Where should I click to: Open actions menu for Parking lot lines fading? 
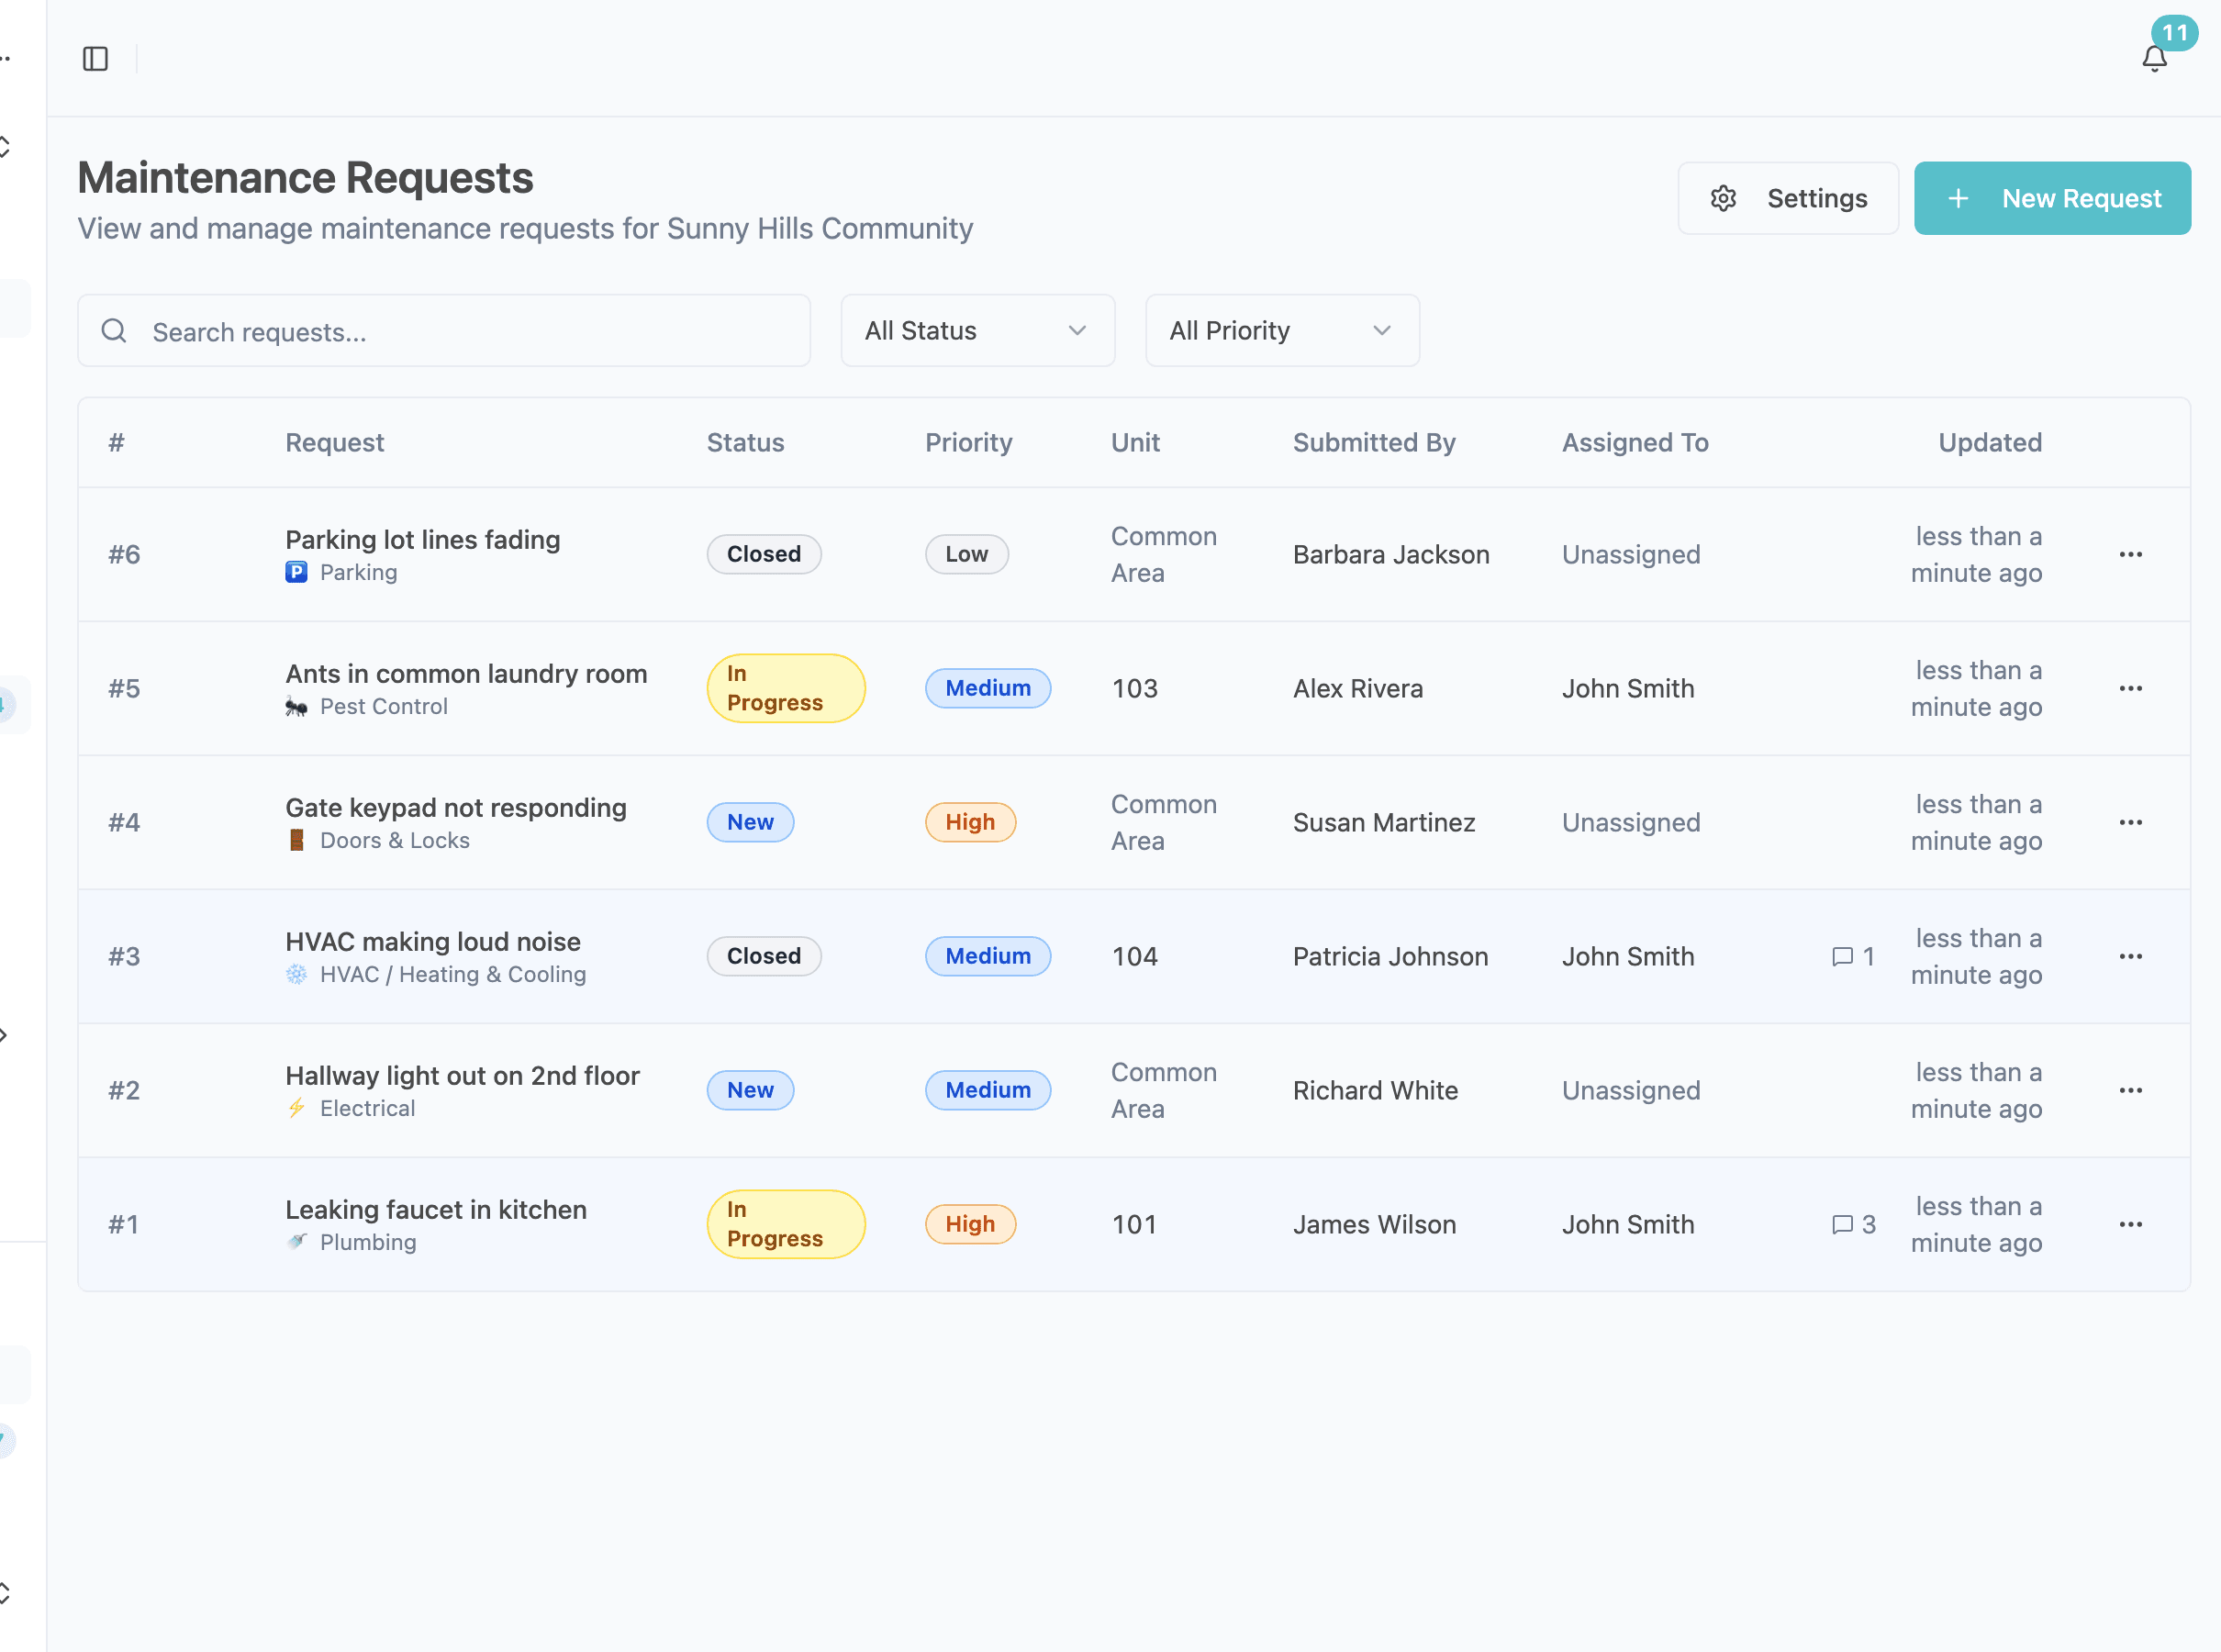click(2131, 554)
